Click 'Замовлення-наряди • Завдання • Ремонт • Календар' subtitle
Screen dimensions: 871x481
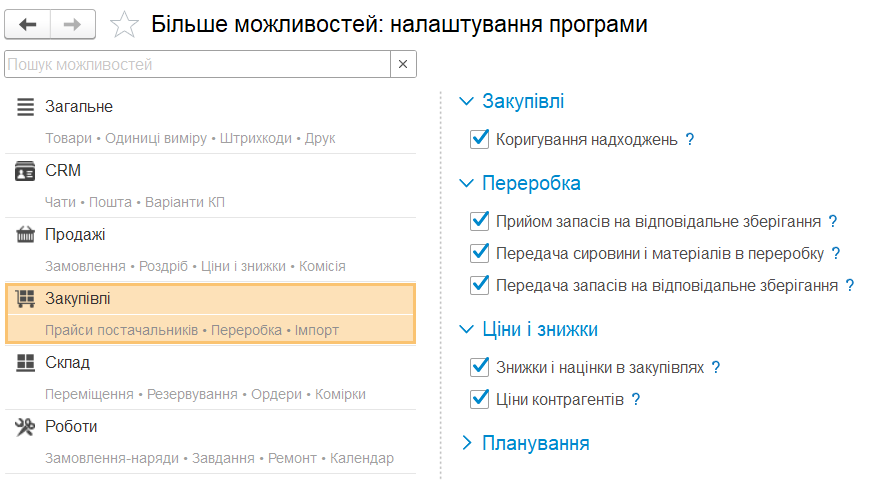(x=219, y=458)
